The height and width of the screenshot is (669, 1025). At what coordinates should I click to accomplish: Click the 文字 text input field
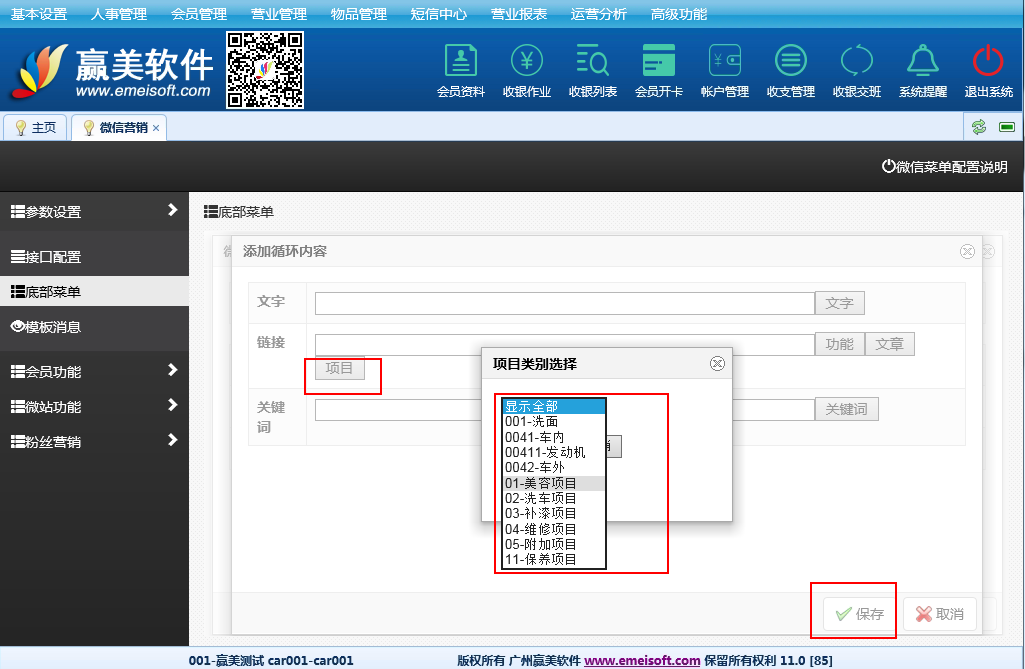click(564, 303)
